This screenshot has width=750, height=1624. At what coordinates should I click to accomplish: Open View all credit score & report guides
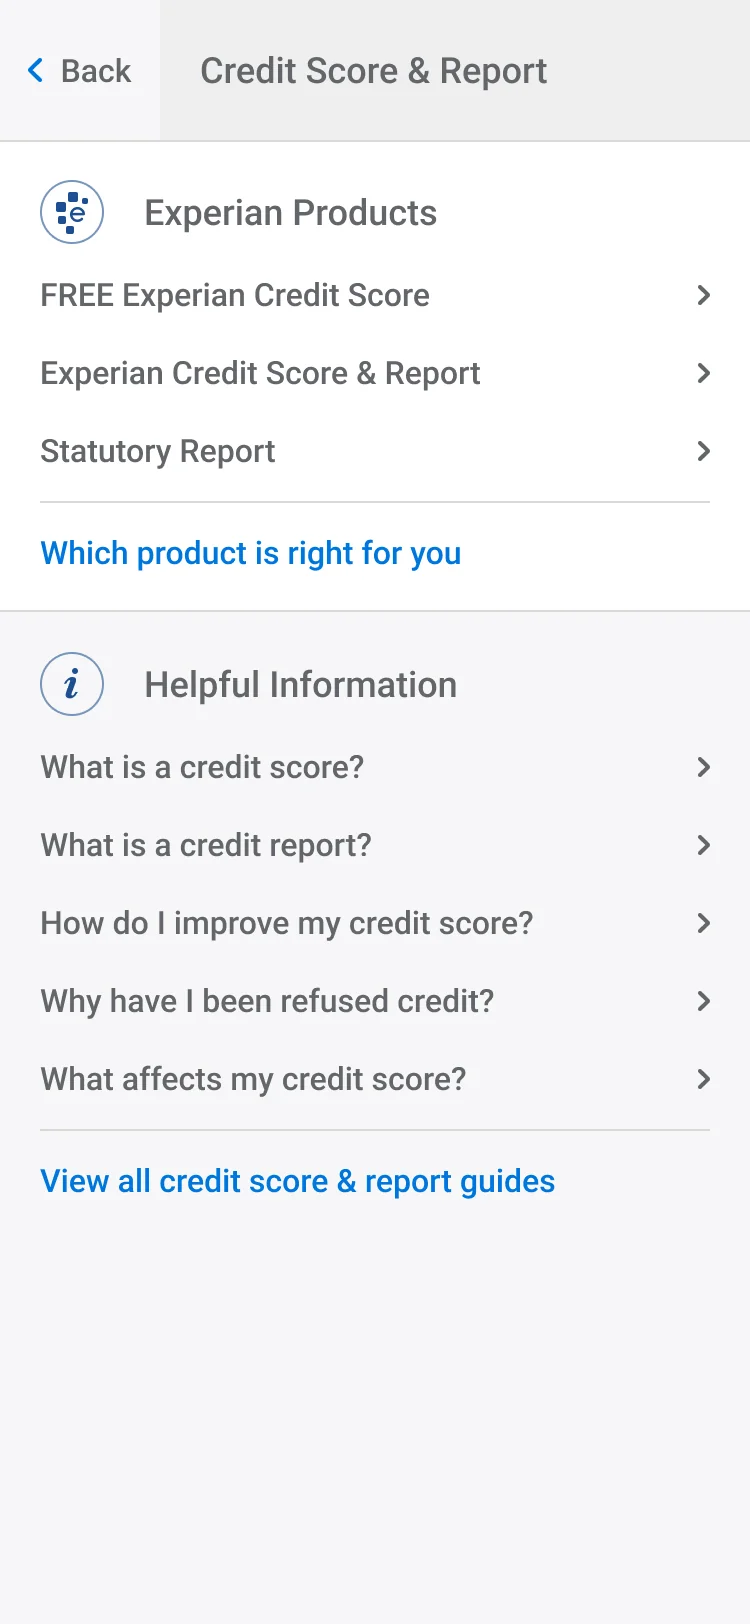297,1181
